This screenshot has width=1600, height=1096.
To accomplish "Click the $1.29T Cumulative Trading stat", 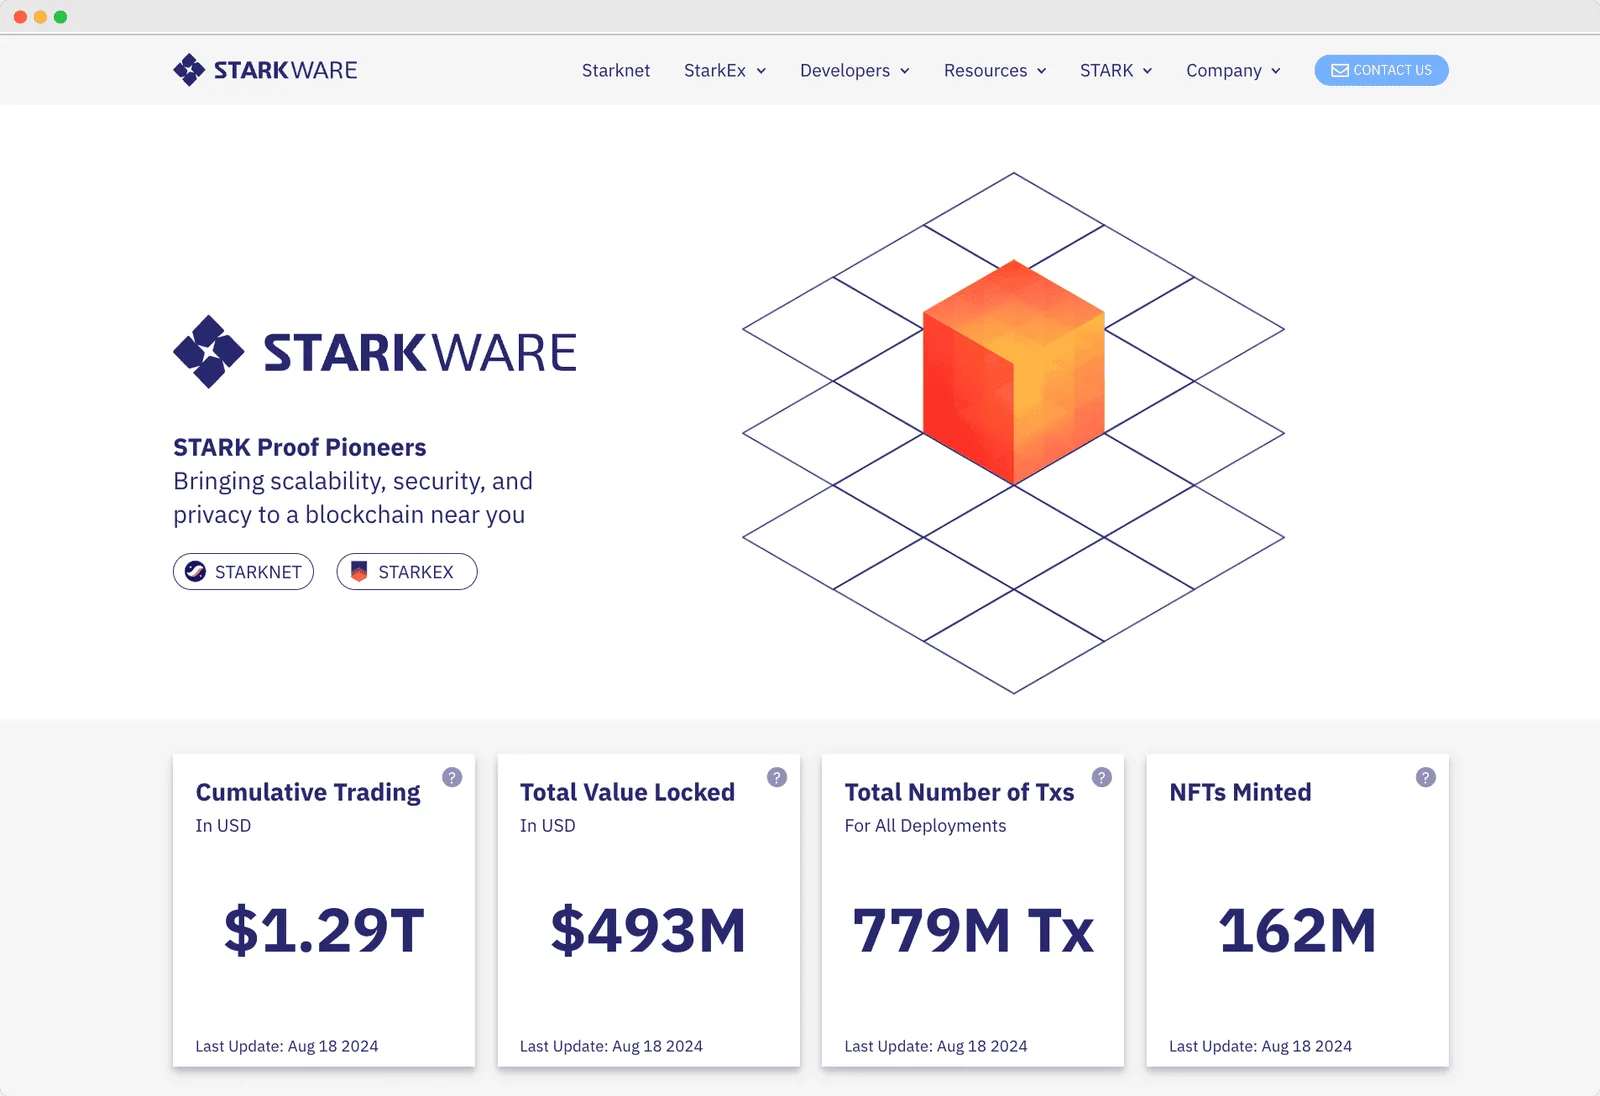I will click(323, 932).
